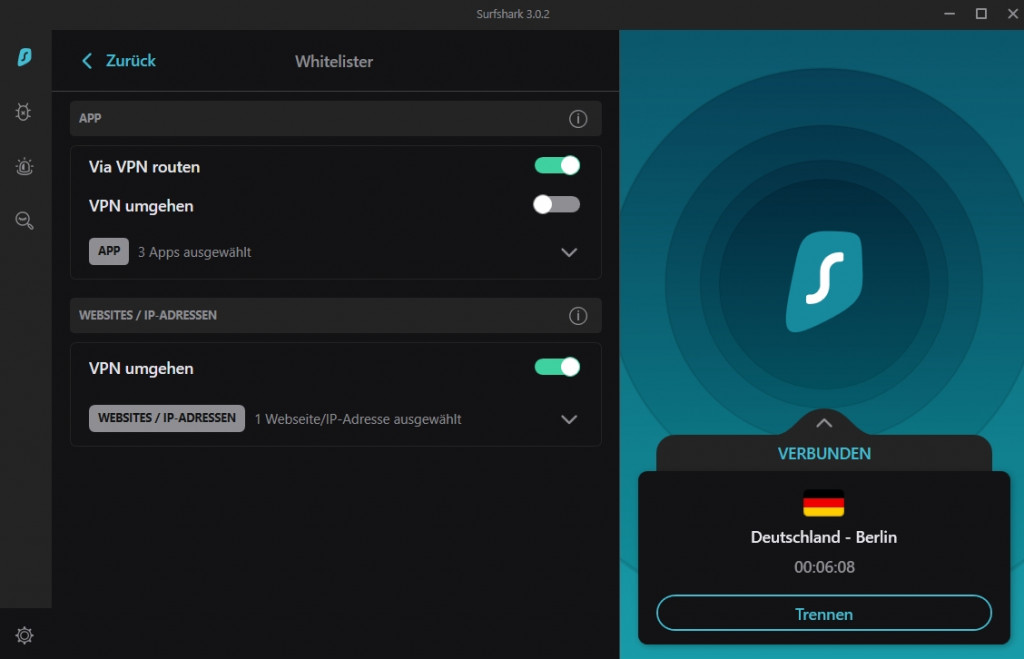Turn off VPN umgehen toggle for websites

pyautogui.click(x=557, y=367)
